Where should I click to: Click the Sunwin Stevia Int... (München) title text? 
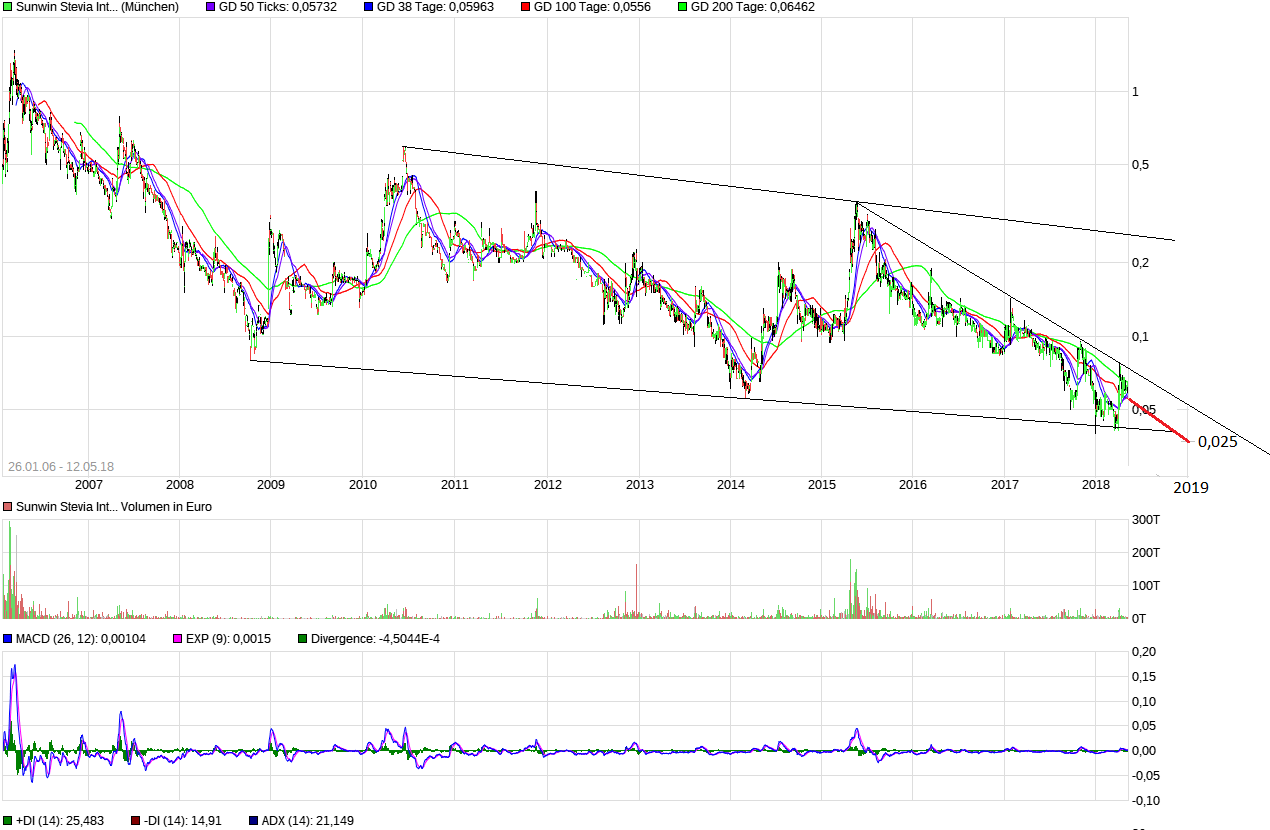click(x=97, y=7)
